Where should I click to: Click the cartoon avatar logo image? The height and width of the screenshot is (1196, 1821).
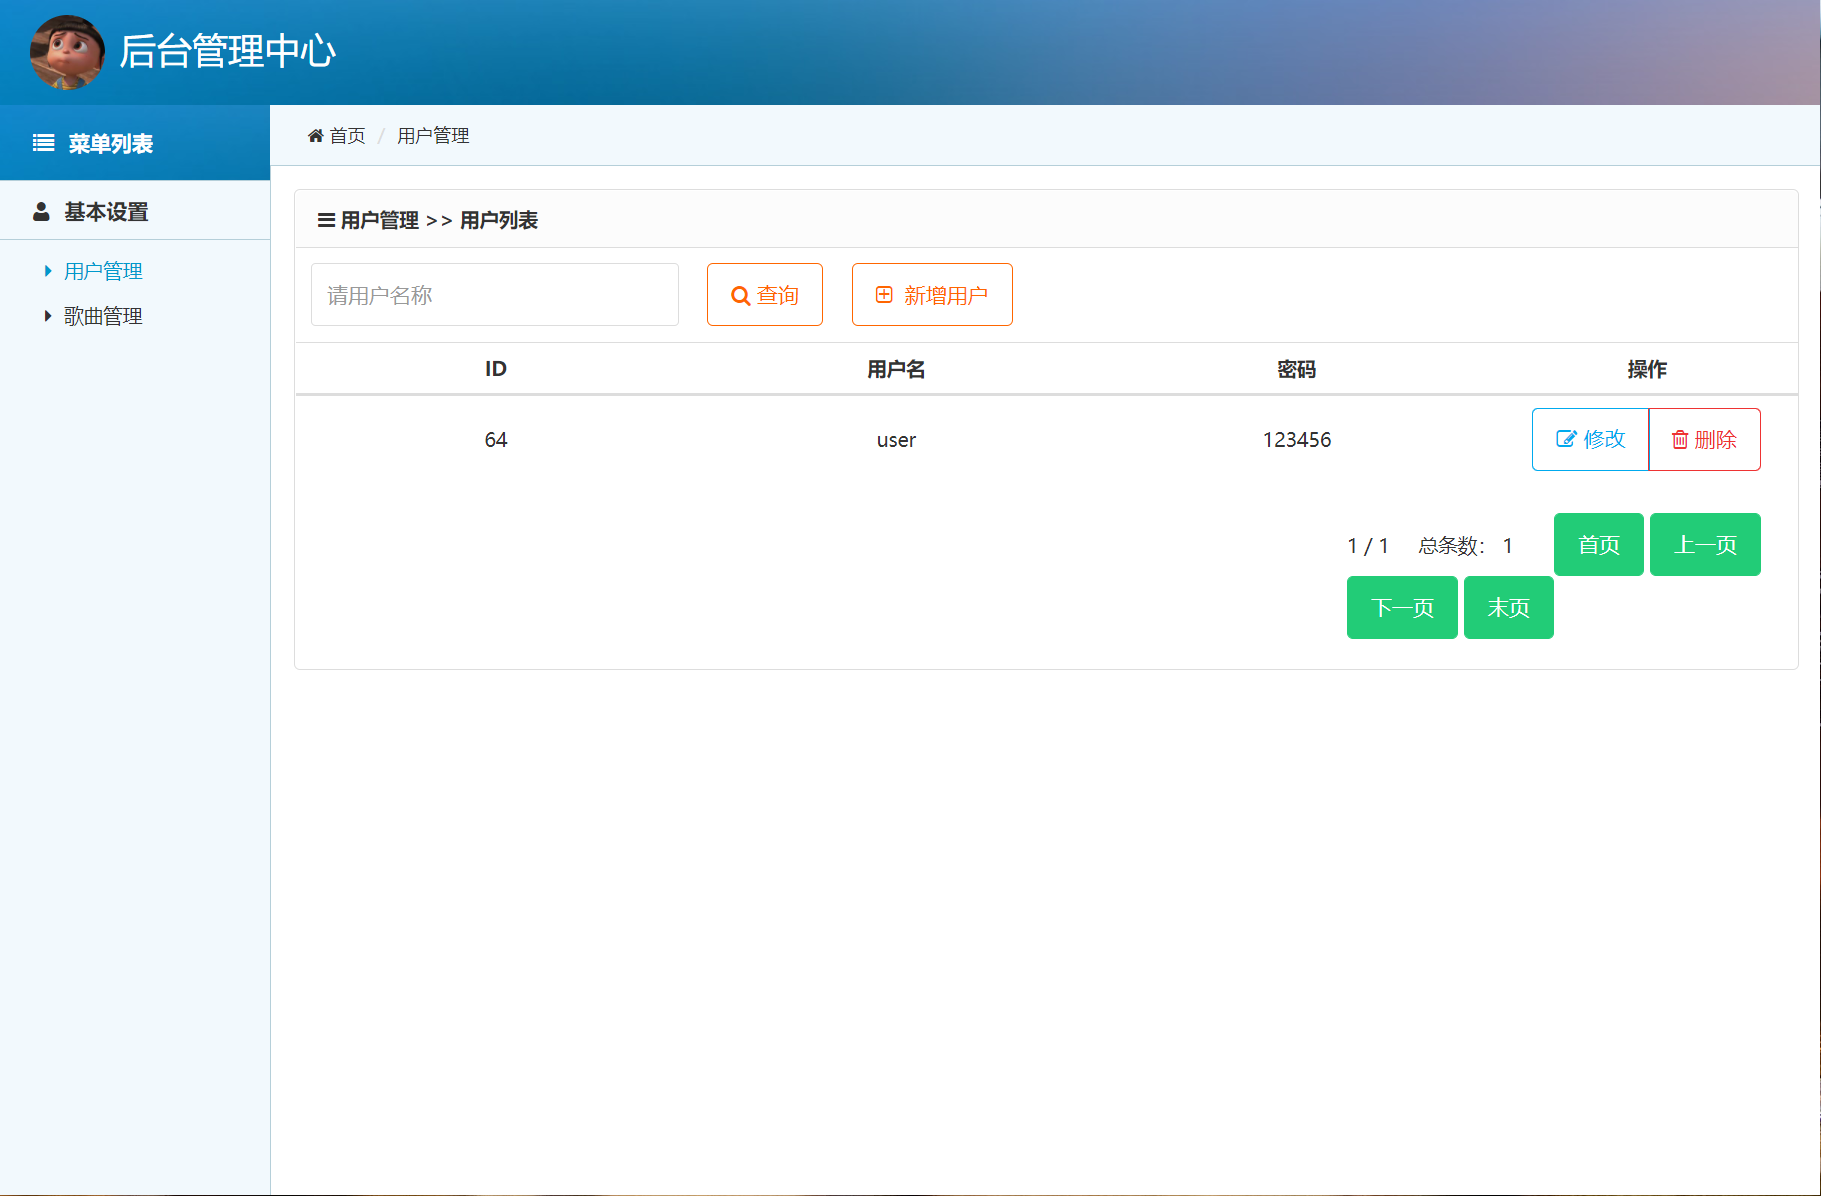tap(67, 52)
